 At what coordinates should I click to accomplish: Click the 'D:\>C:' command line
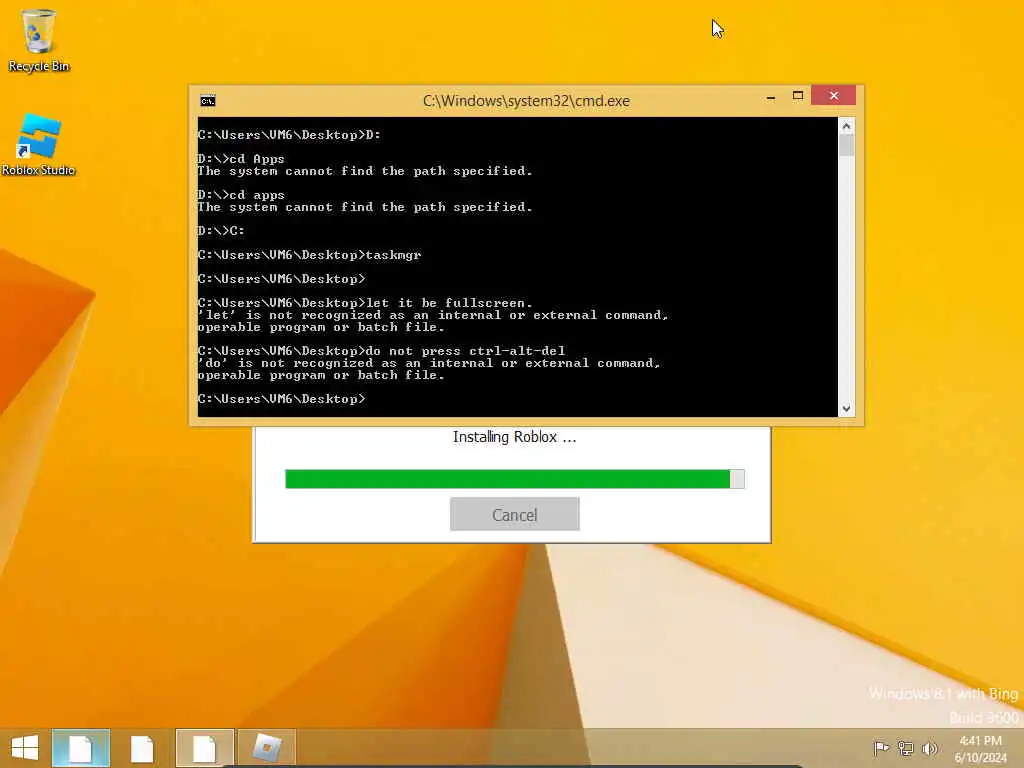[x=221, y=231]
